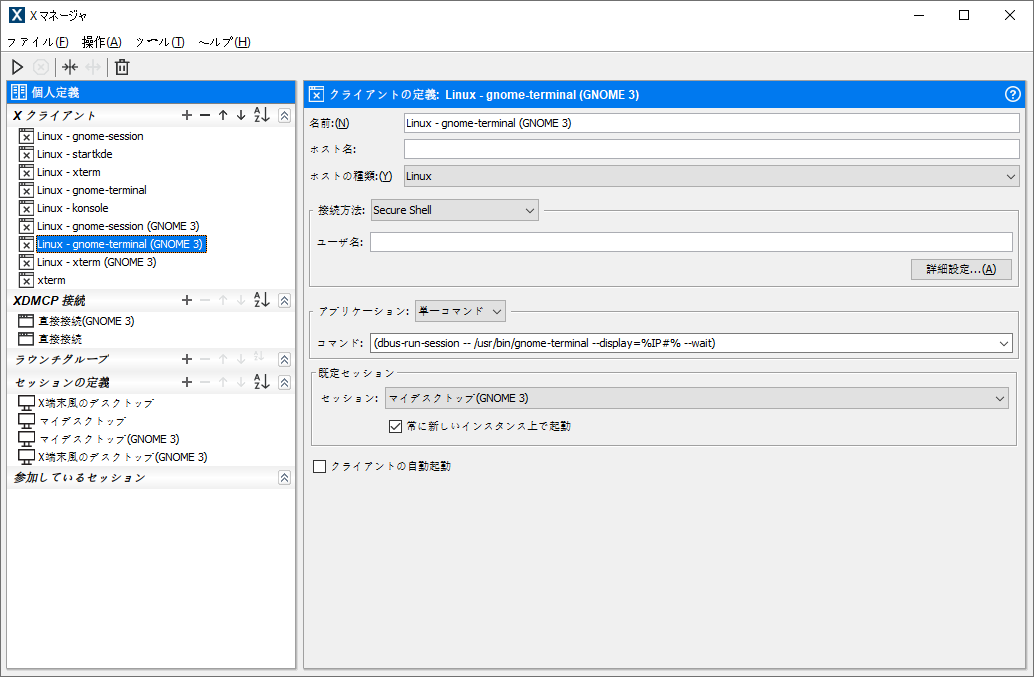Sort XDMCP接続 entries A-Z
This screenshot has width=1034, height=677.
tap(262, 300)
